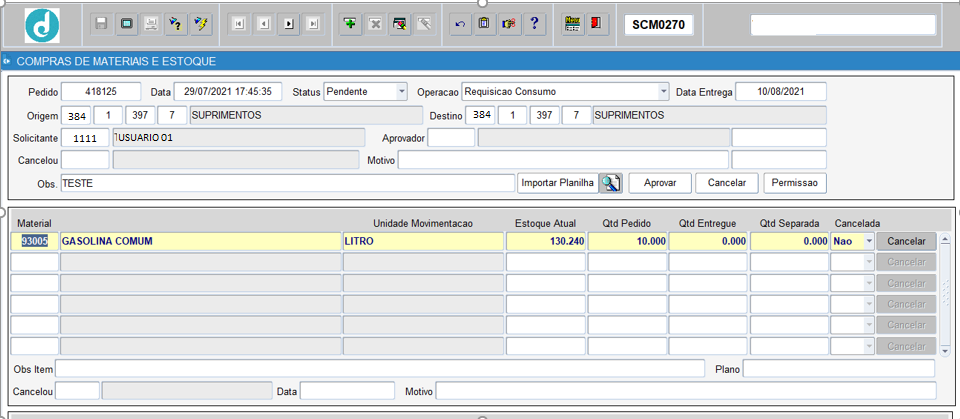Click the window-with-pointer icon beside delete
Image resolution: width=960 pixels, height=419 pixels.
400,25
